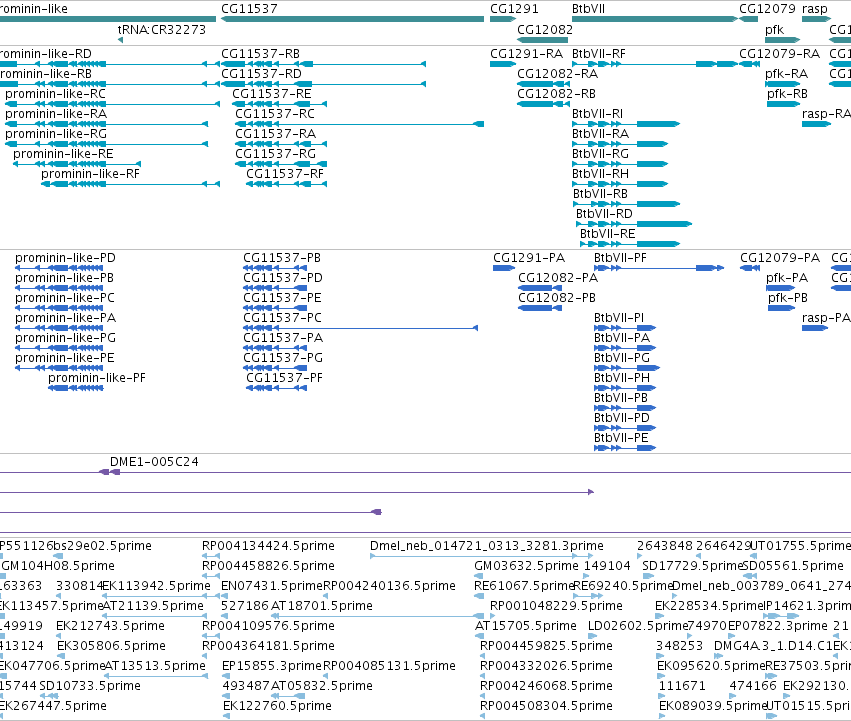The height and width of the screenshot is (721, 851).
Task: Select transcript BtbVII-RH
Action: point(600,174)
